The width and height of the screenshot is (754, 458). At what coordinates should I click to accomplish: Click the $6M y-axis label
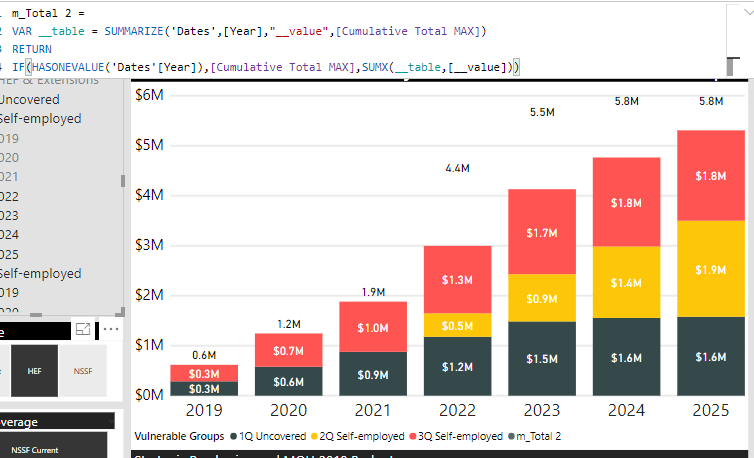[149, 95]
